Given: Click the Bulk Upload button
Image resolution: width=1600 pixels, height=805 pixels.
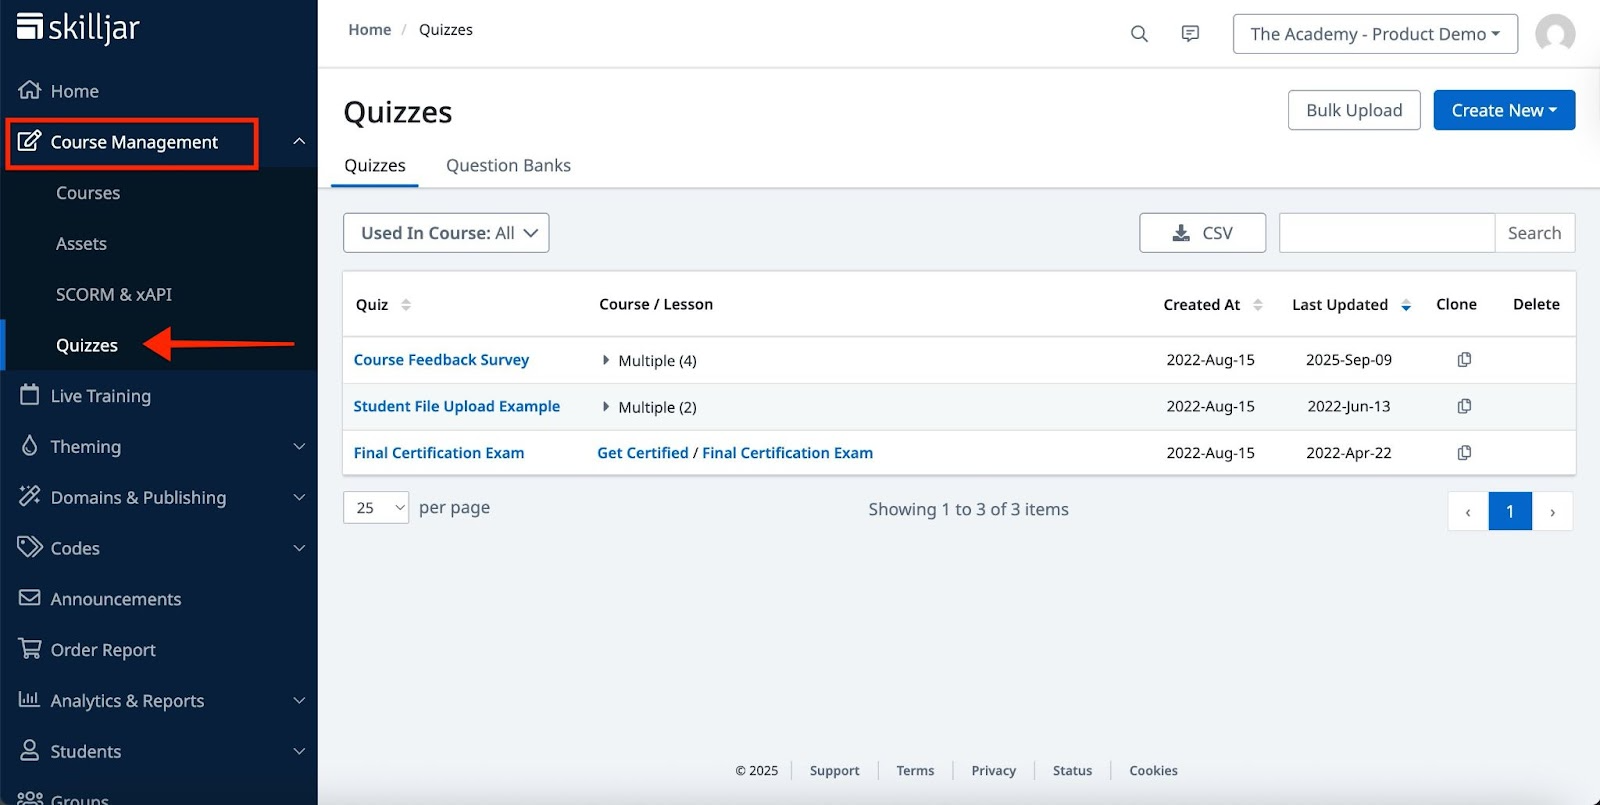Looking at the screenshot, I should [1354, 110].
